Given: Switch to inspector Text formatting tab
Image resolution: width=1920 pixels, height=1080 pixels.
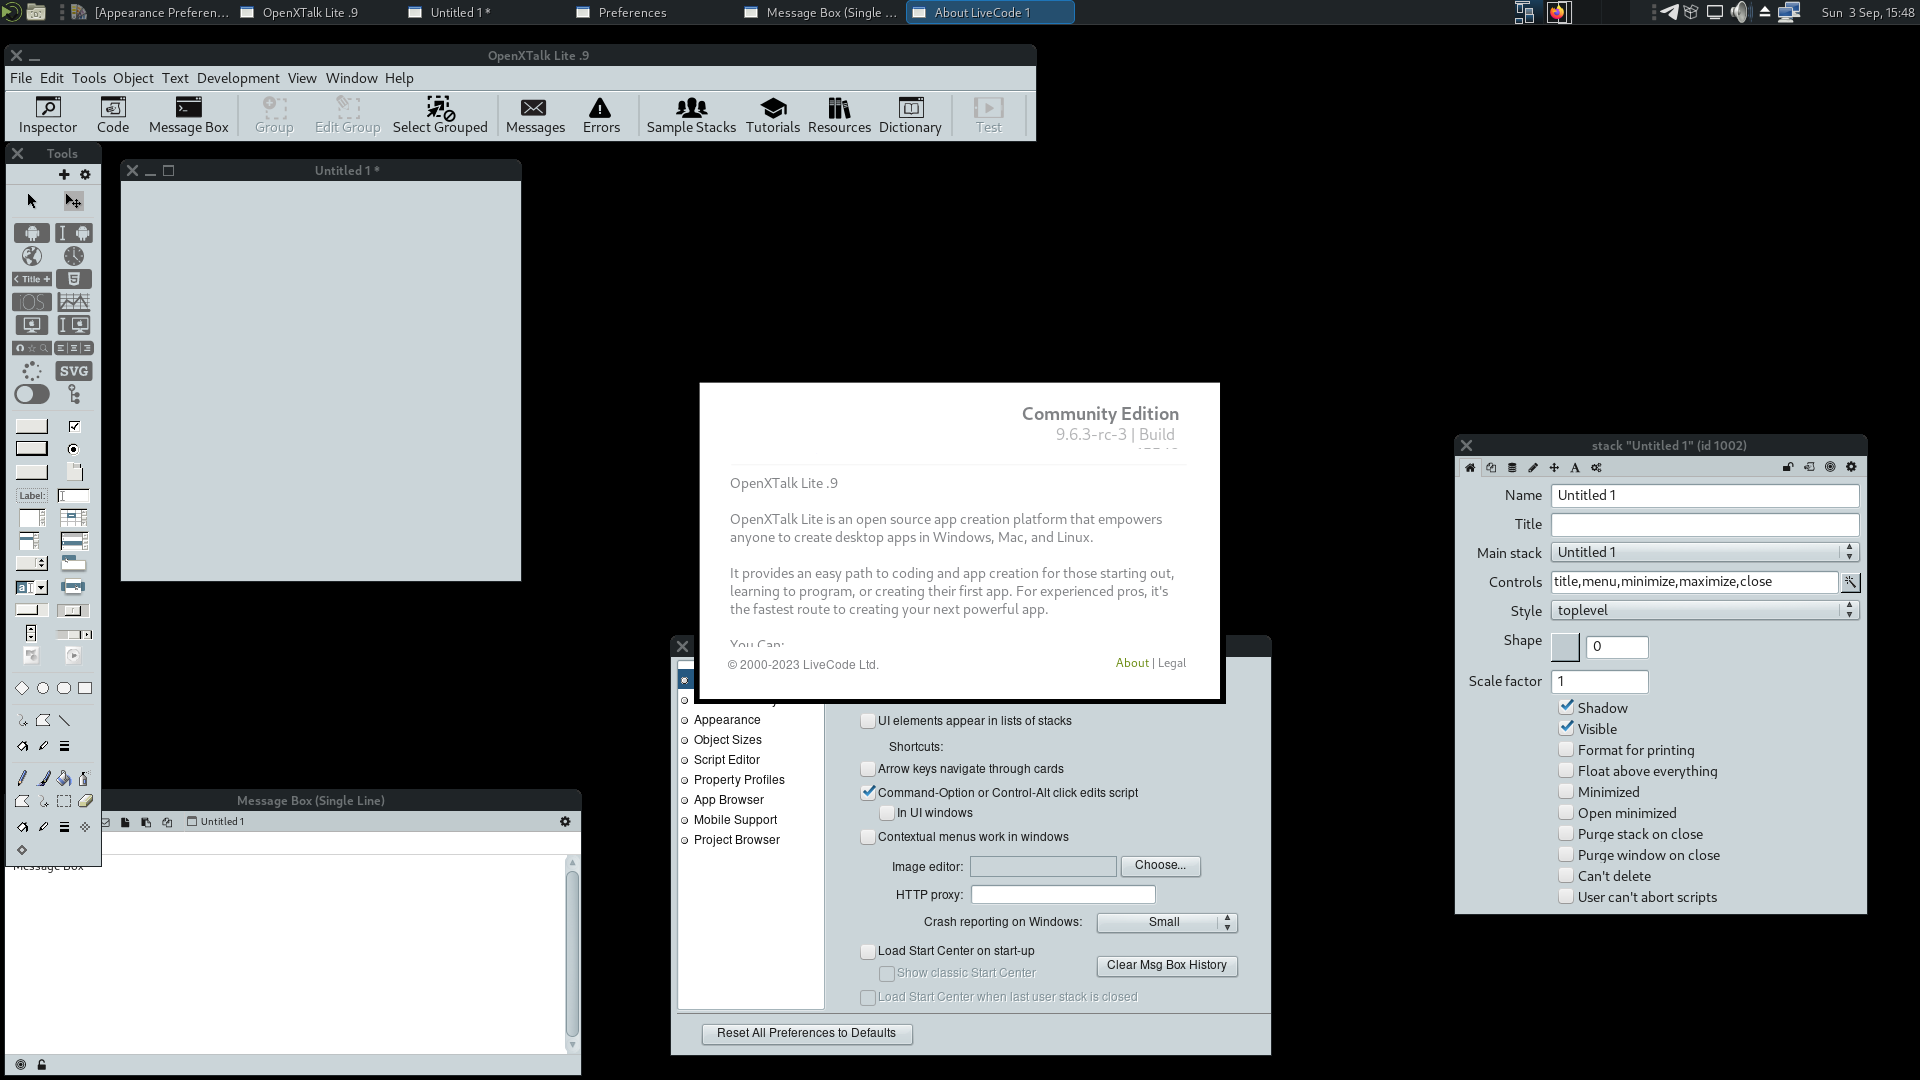Looking at the screenshot, I should (1575, 467).
